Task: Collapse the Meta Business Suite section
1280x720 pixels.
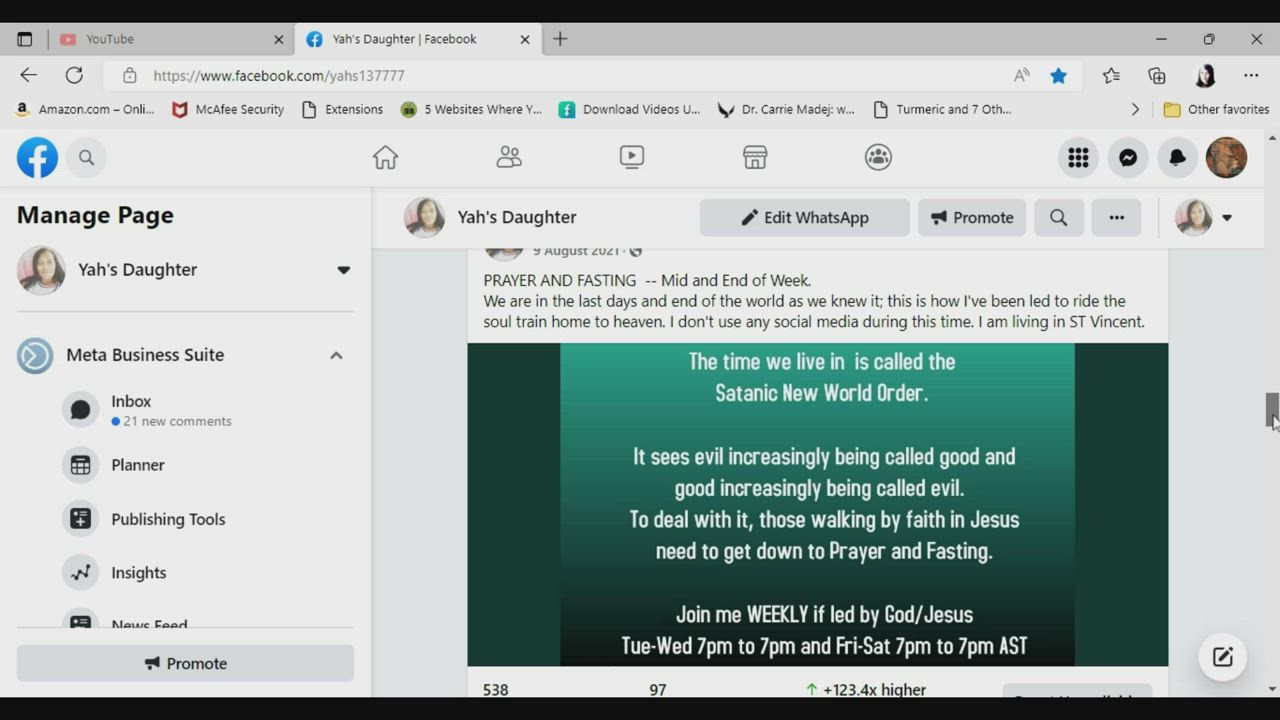Action: coord(336,355)
